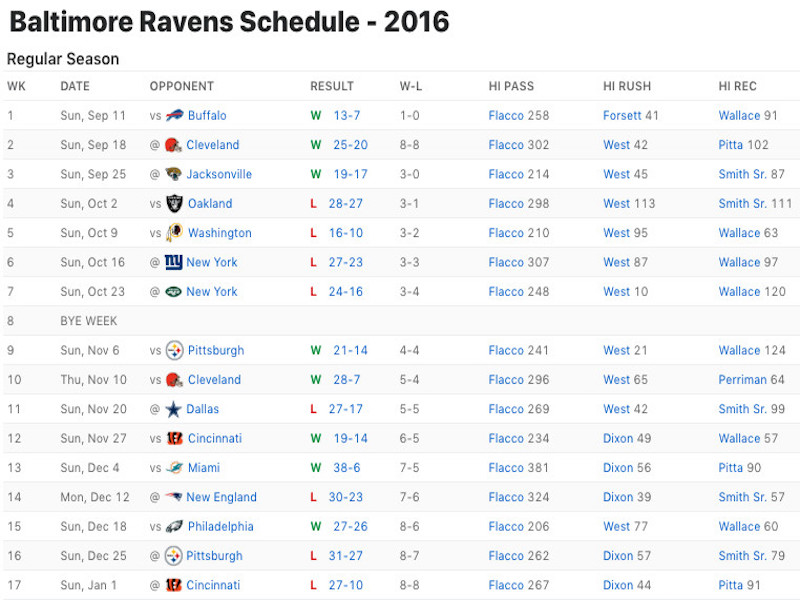Click the Bengals logo in week 17

[x=173, y=585]
